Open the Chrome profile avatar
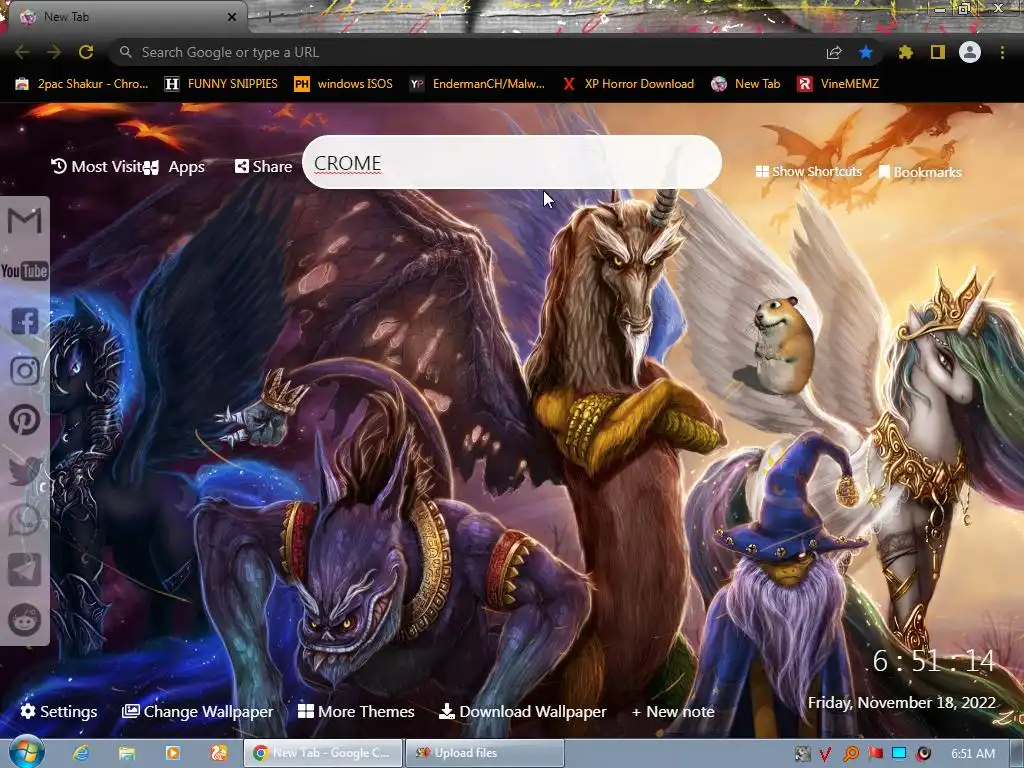This screenshot has width=1024, height=768. point(970,52)
